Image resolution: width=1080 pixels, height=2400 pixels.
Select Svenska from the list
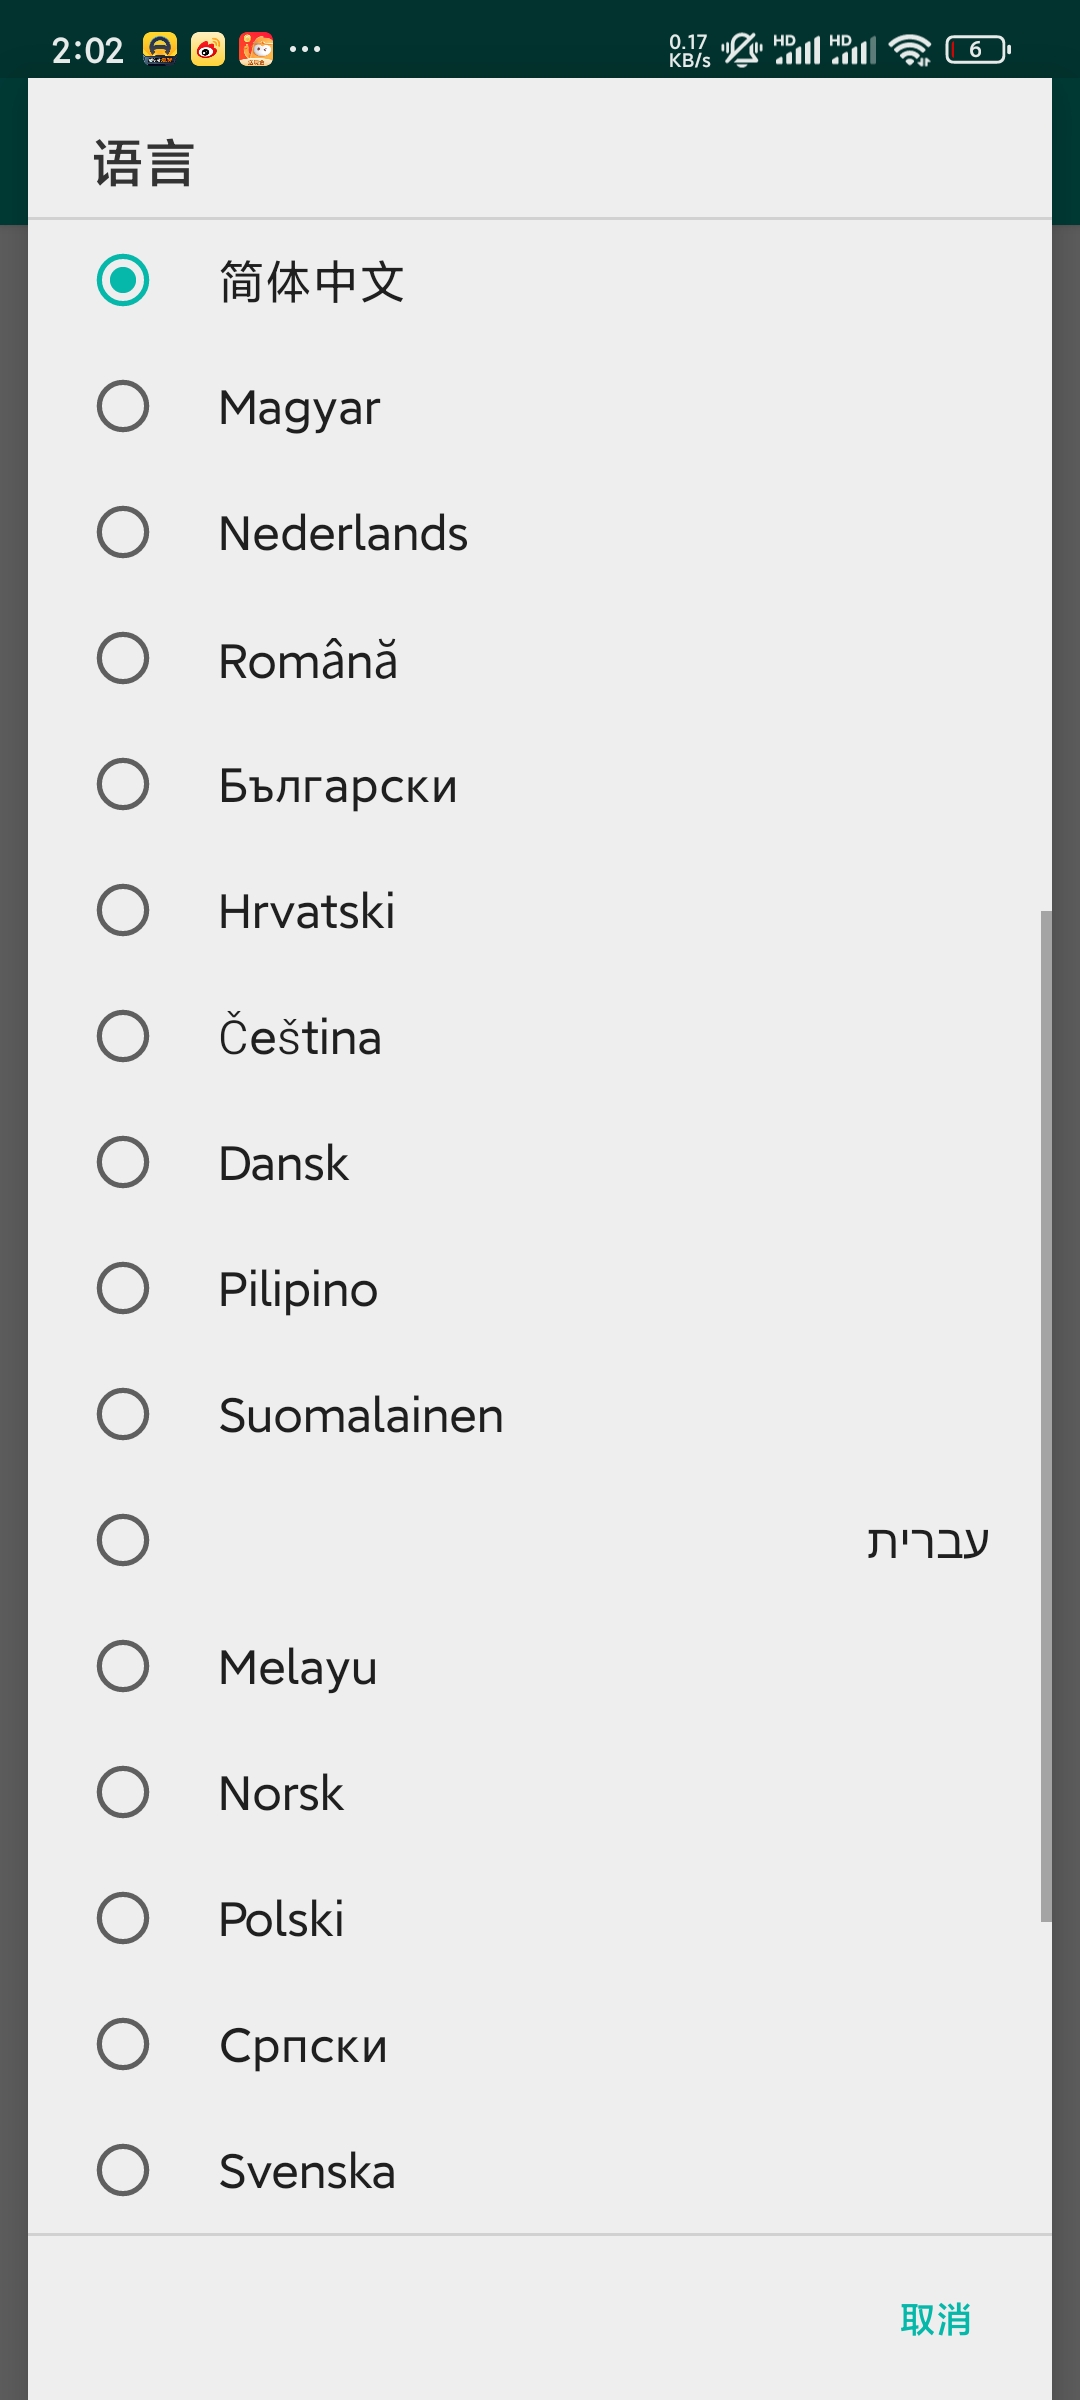(540, 2170)
